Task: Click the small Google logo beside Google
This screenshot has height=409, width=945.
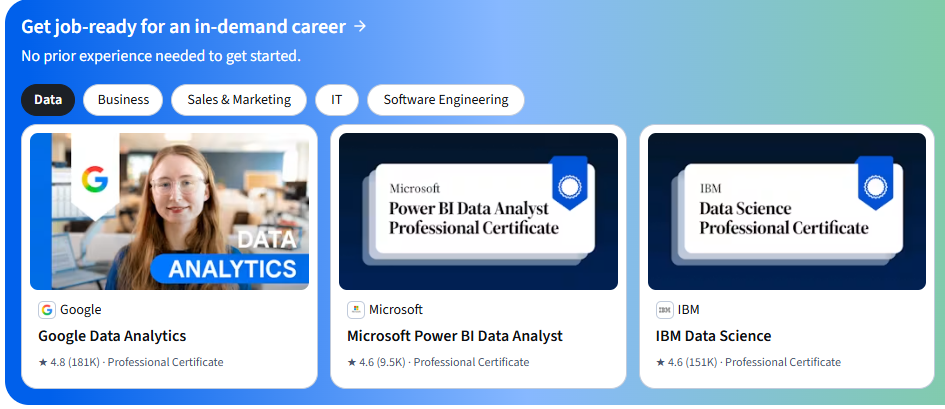Action: tap(47, 310)
